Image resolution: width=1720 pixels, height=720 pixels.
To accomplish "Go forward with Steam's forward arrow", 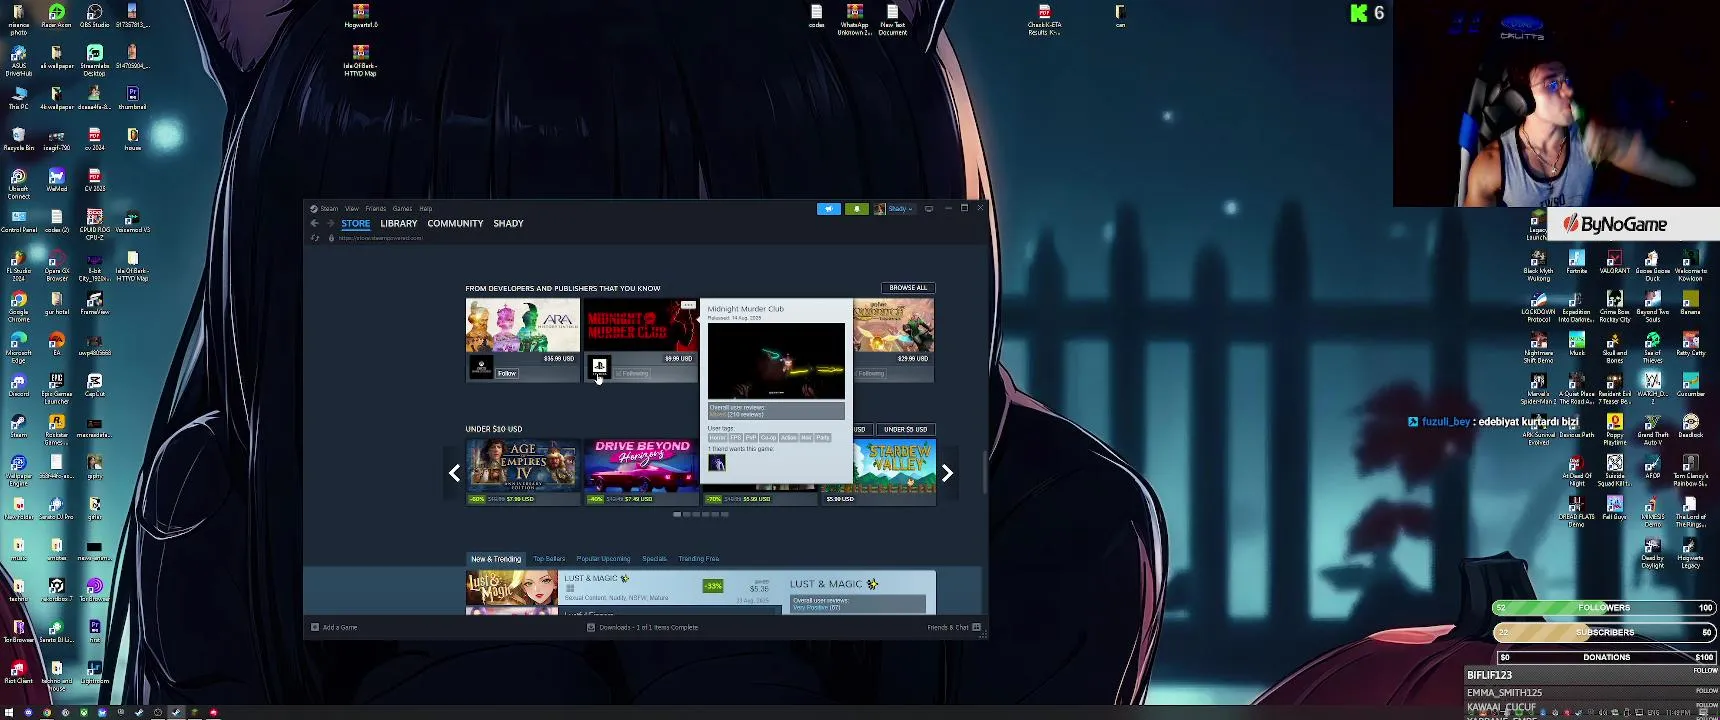I will point(330,223).
